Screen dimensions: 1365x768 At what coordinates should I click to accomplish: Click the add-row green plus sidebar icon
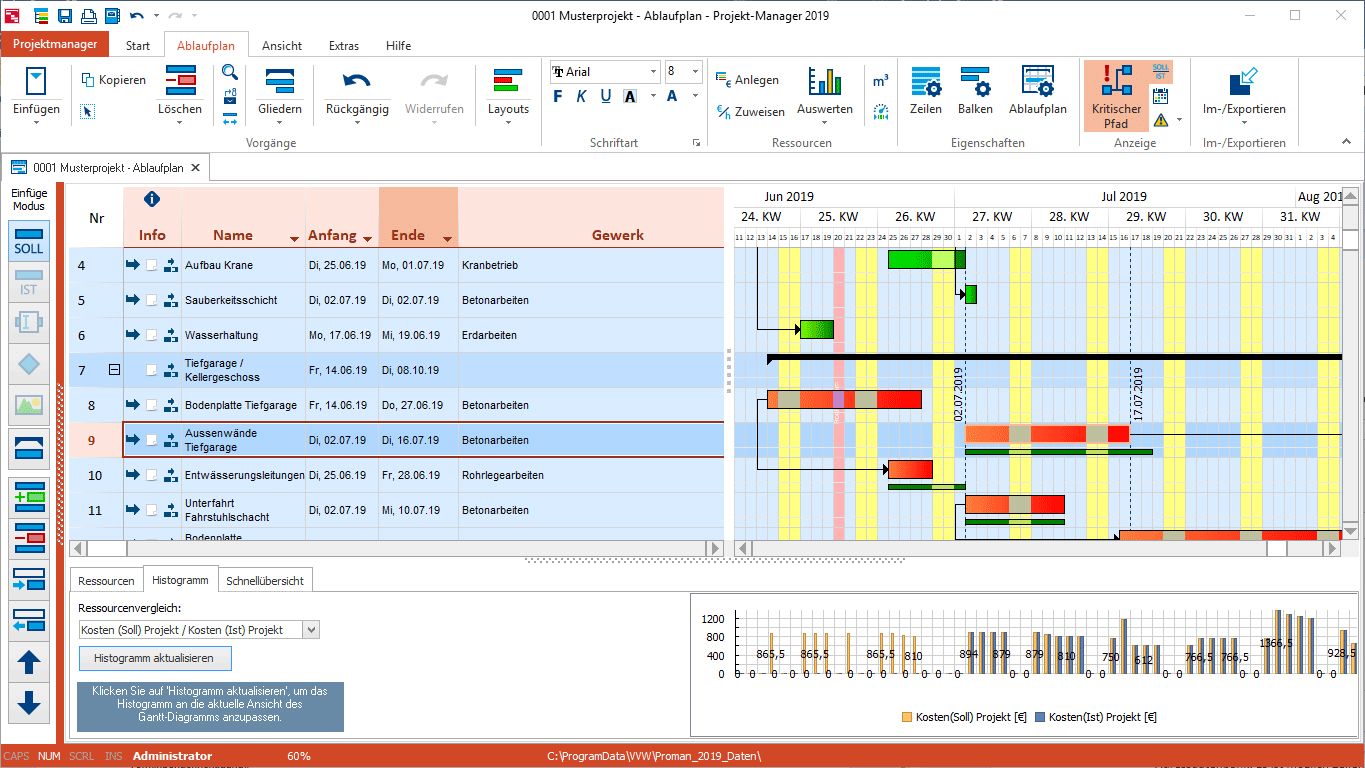pyautogui.click(x=29, y=496)
